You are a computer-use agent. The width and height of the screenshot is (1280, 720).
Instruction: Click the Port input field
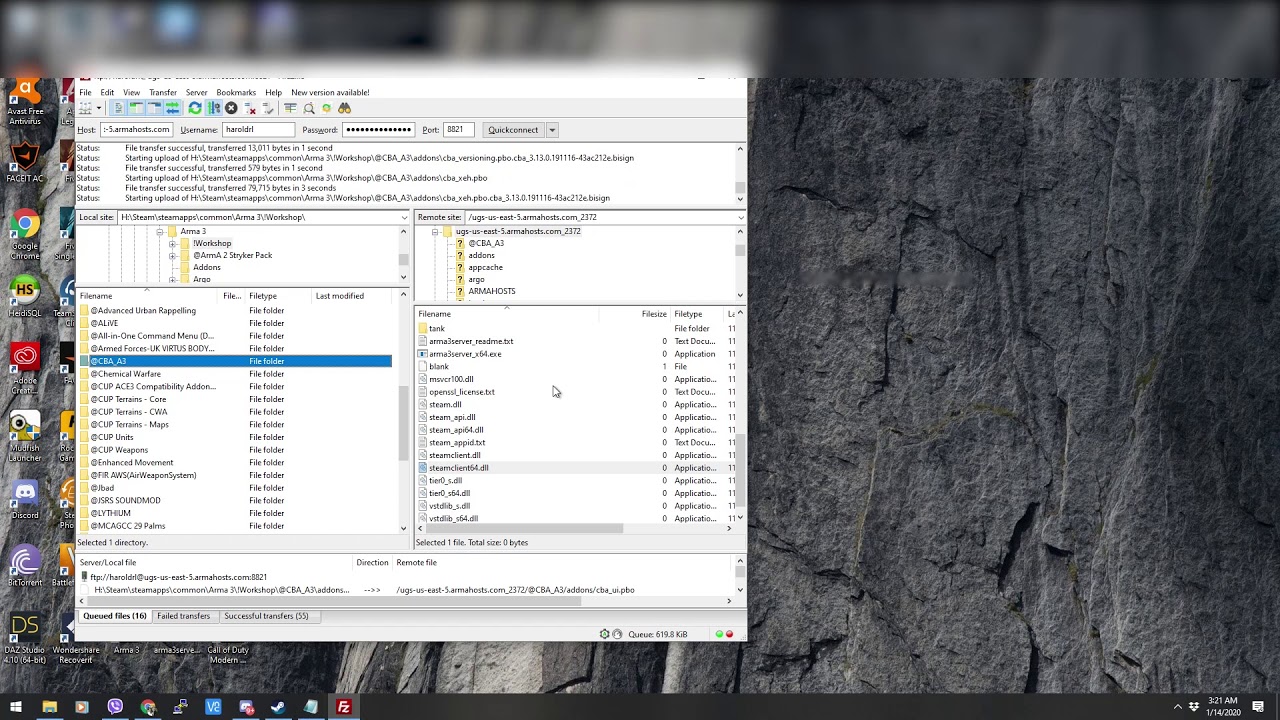(x=458, y=130)
